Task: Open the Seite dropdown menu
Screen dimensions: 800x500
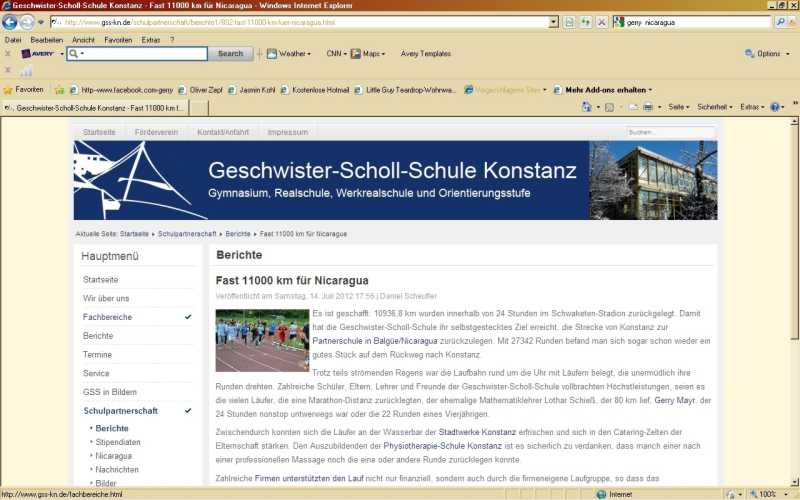Action: tap(679, 107)
